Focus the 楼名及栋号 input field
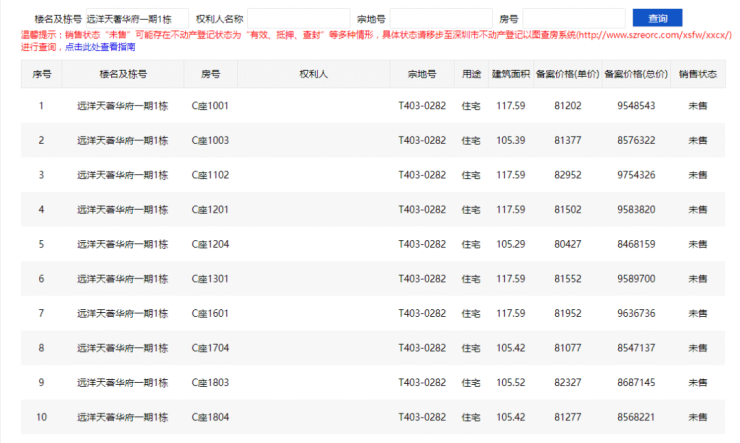Viewport: 740px width, 443px height. tap(136, 18)
